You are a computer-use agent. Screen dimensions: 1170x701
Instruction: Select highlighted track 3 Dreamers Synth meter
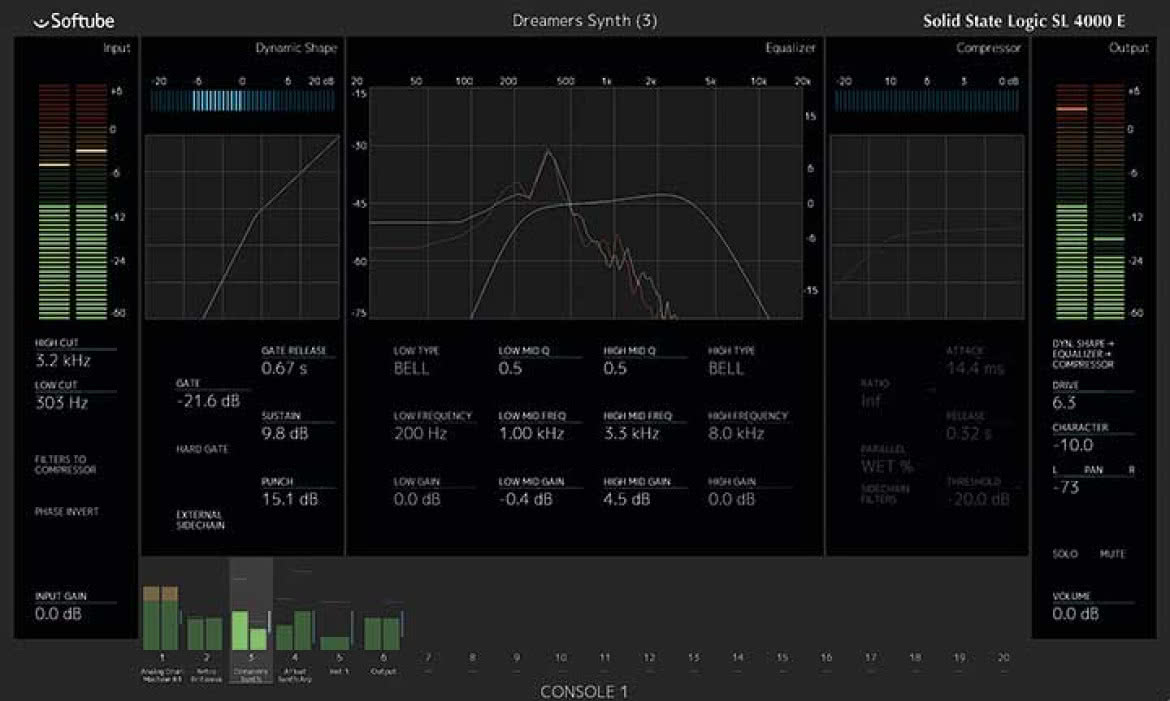pyautogui.click(x=250, y=630)
